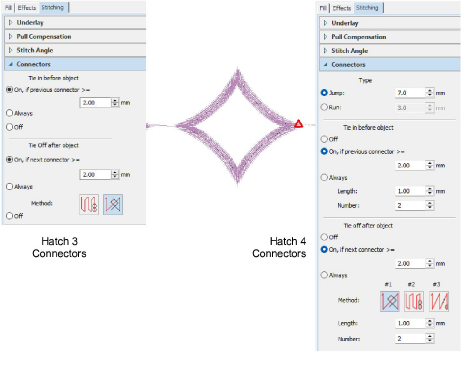
Task: Click Jump length 7.0 field in Hatch 4
Action: click(411, 93)
